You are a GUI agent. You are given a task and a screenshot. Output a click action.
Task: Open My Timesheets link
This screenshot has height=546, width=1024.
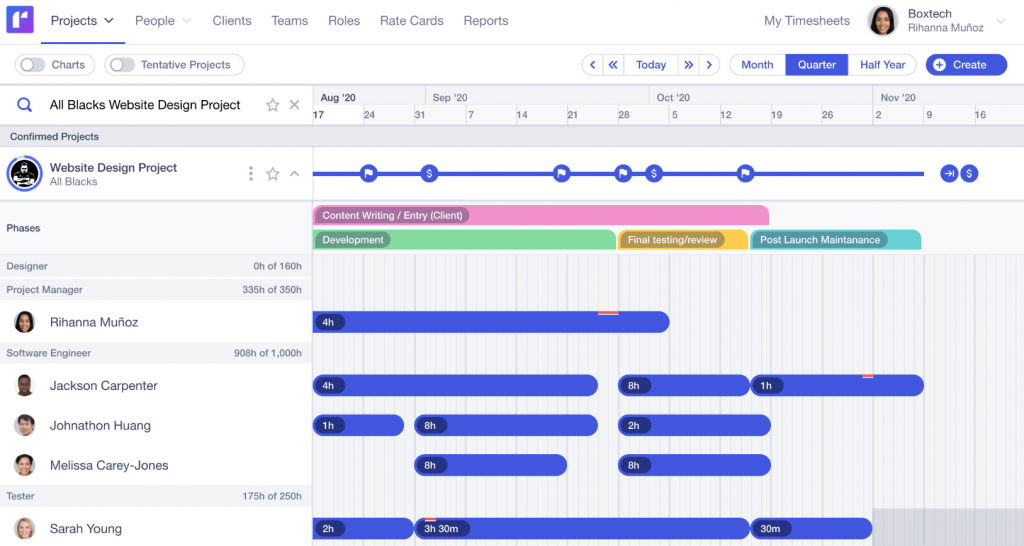(x=806, y=21)
